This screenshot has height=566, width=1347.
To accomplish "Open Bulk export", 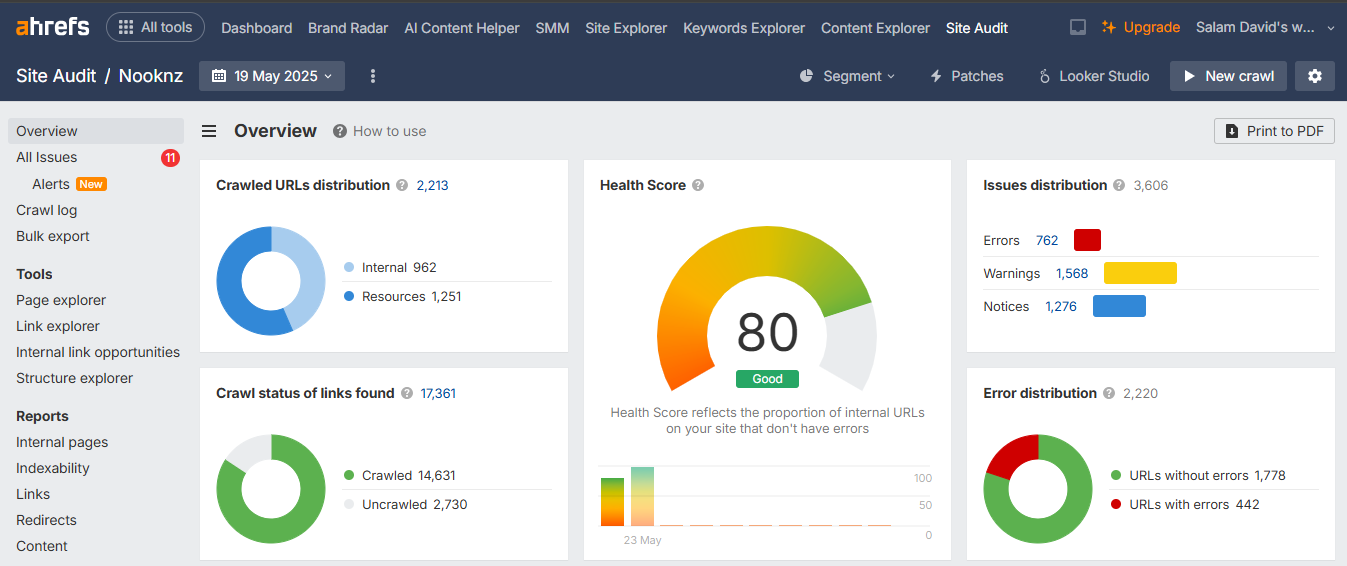I will point(53,236).
